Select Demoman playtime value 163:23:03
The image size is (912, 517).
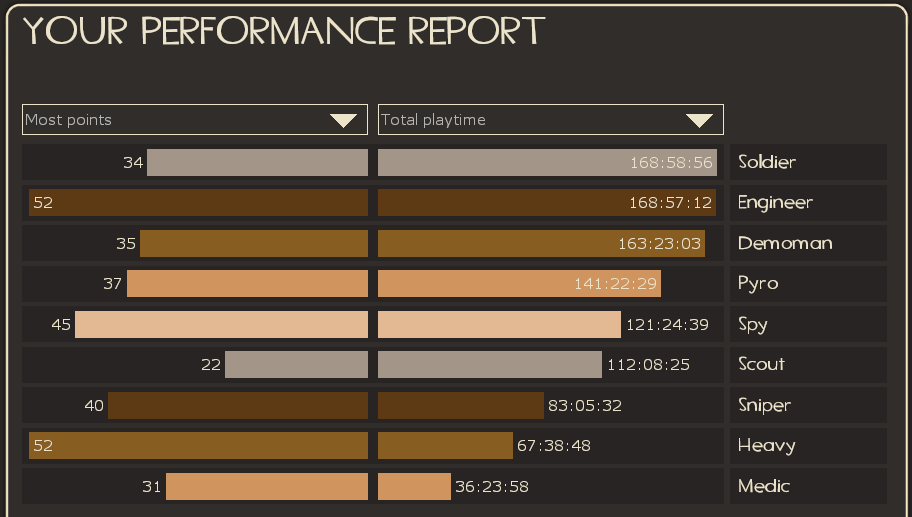(x=660, y=243)
